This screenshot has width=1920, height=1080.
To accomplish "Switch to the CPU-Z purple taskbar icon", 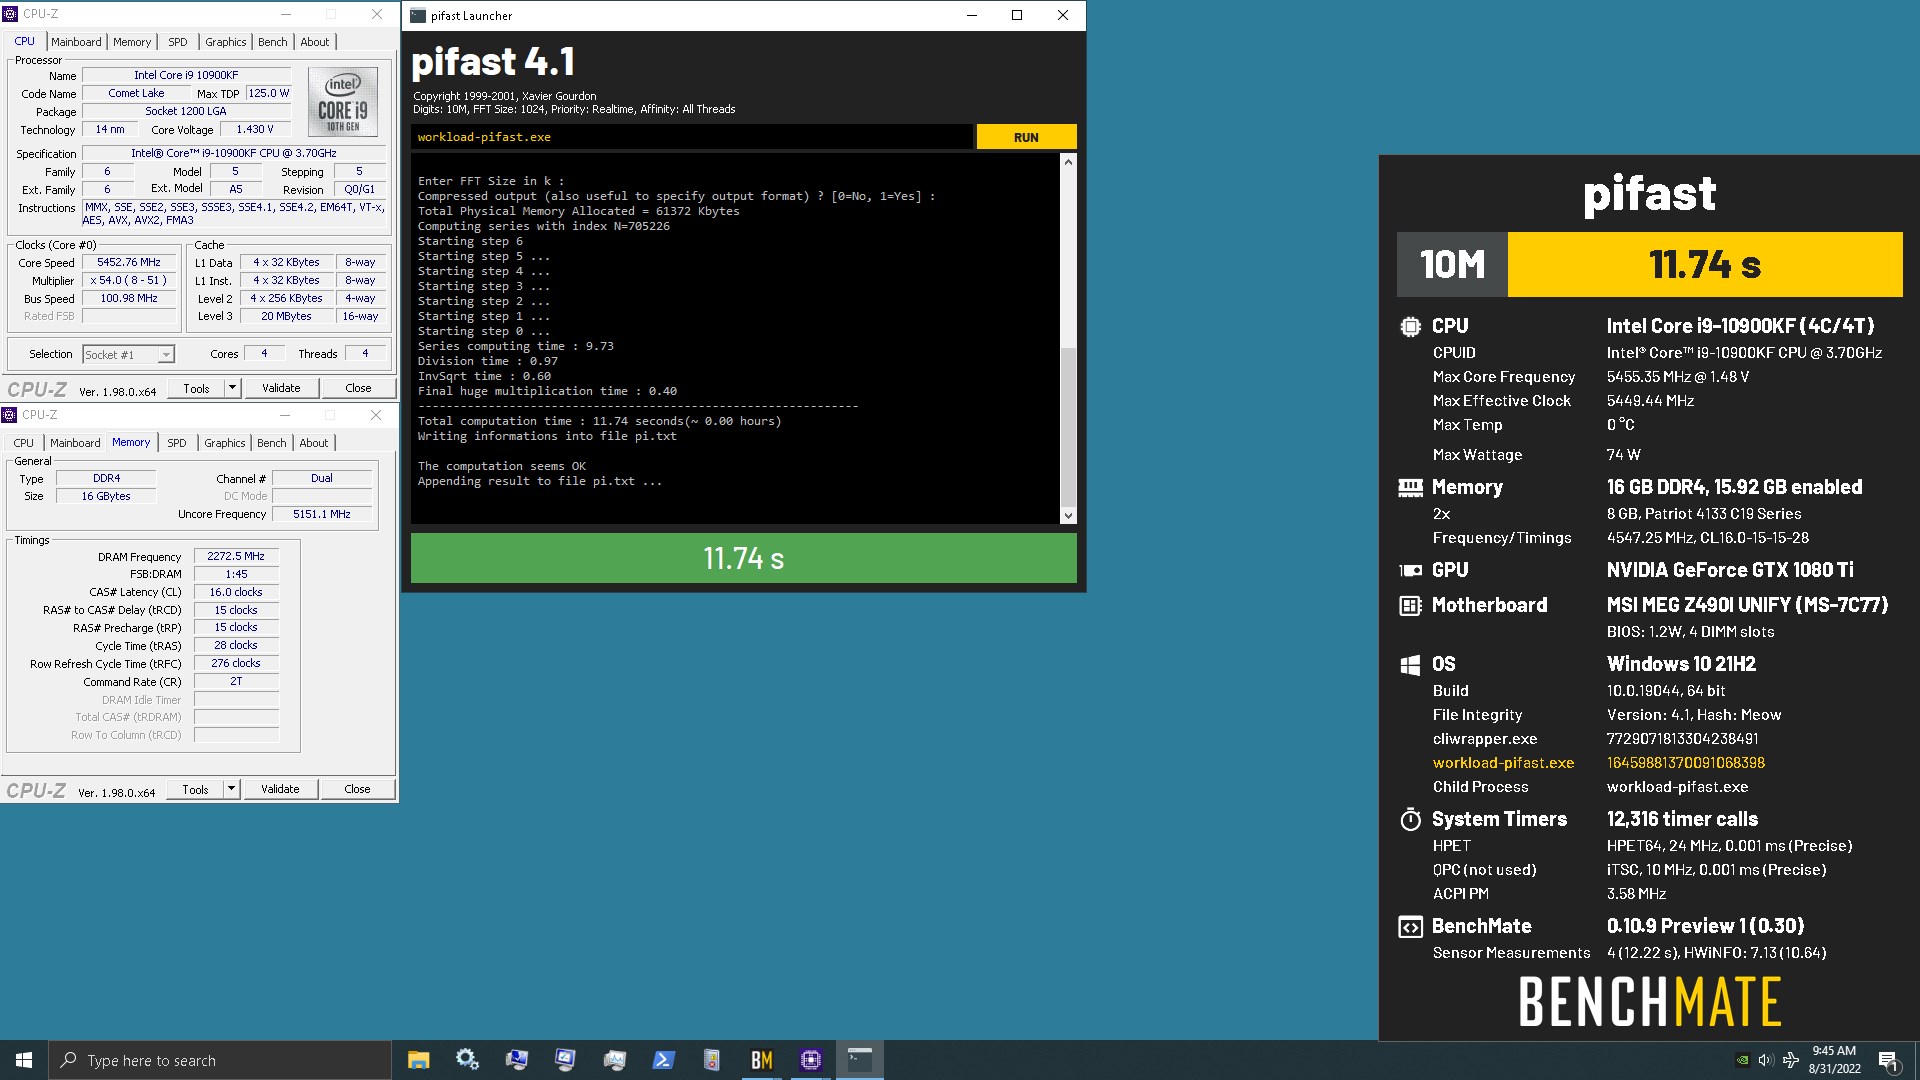I will pyautogui.click(x=810, y=1060).
